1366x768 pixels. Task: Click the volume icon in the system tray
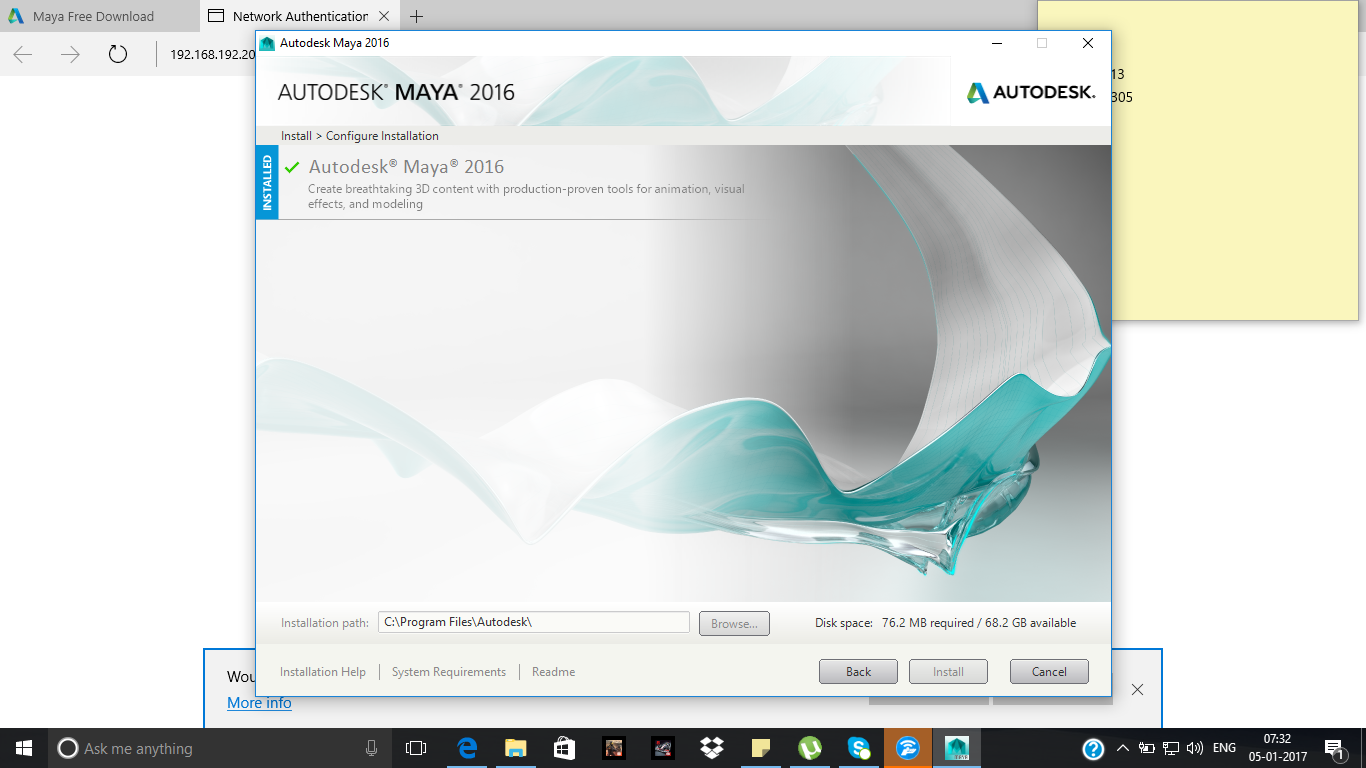[1196, 747]
